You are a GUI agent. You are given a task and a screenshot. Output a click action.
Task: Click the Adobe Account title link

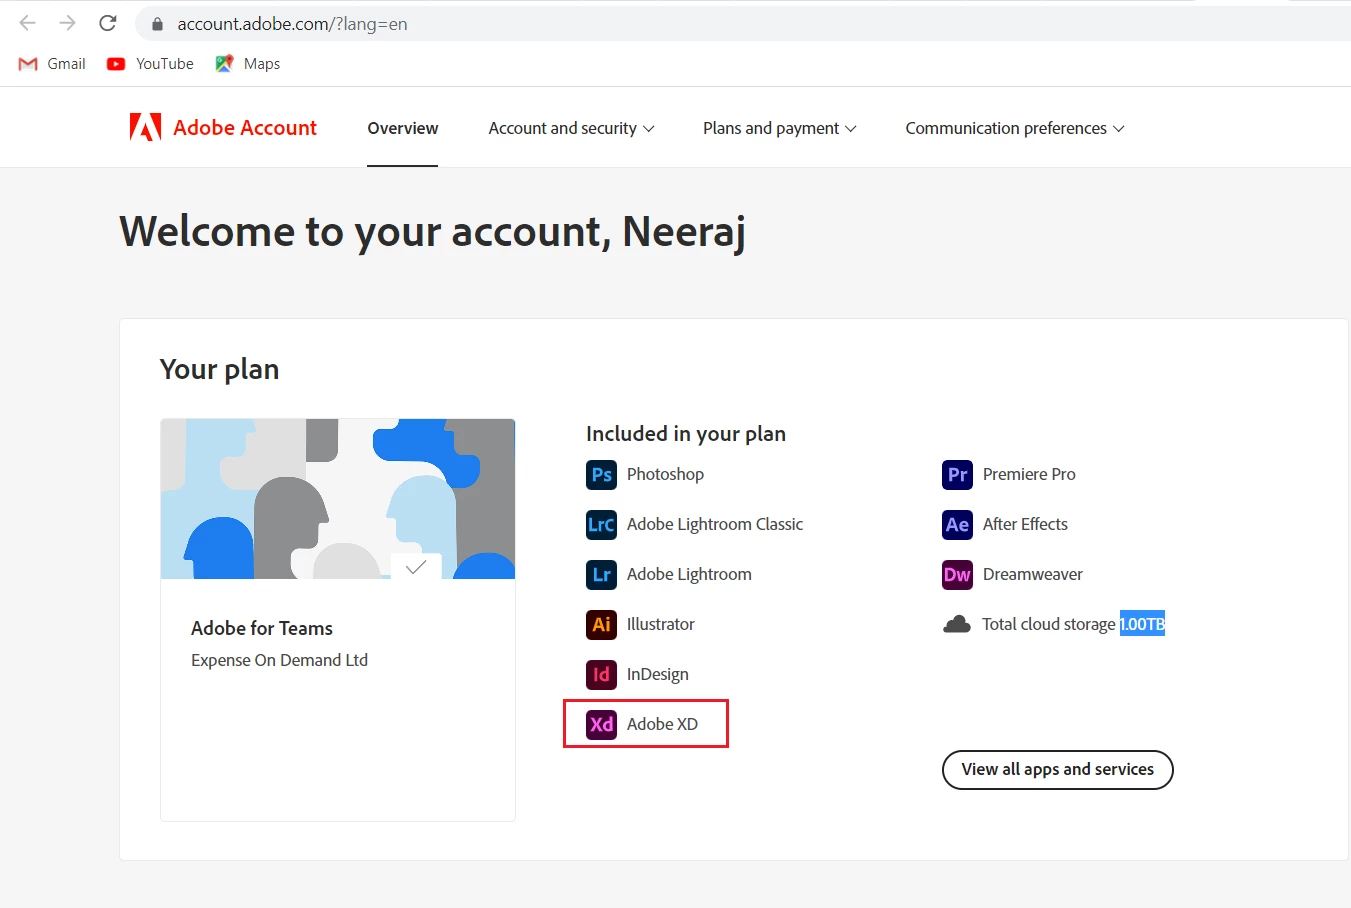[245, 127]
